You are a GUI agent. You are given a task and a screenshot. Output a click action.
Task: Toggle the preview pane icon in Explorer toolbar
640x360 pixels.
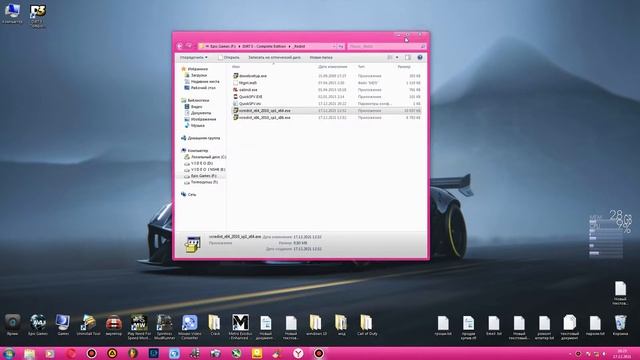coord(407,58)
